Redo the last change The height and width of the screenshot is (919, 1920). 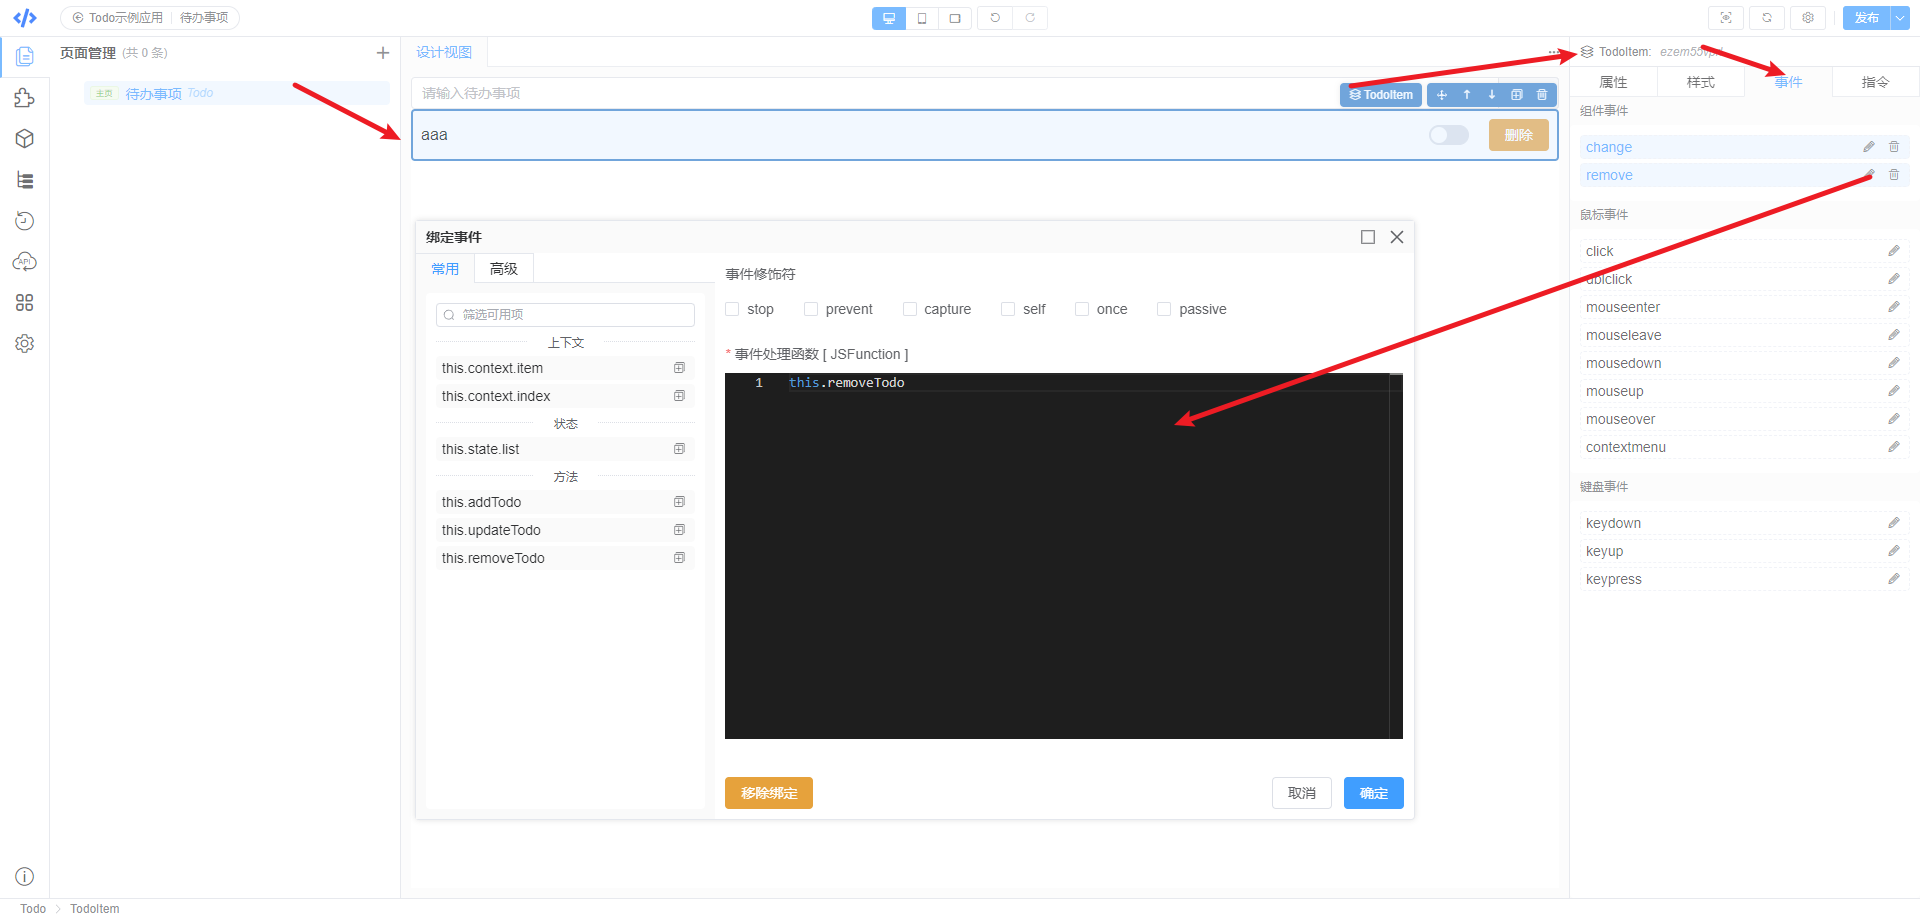[x=1030, y=18]
